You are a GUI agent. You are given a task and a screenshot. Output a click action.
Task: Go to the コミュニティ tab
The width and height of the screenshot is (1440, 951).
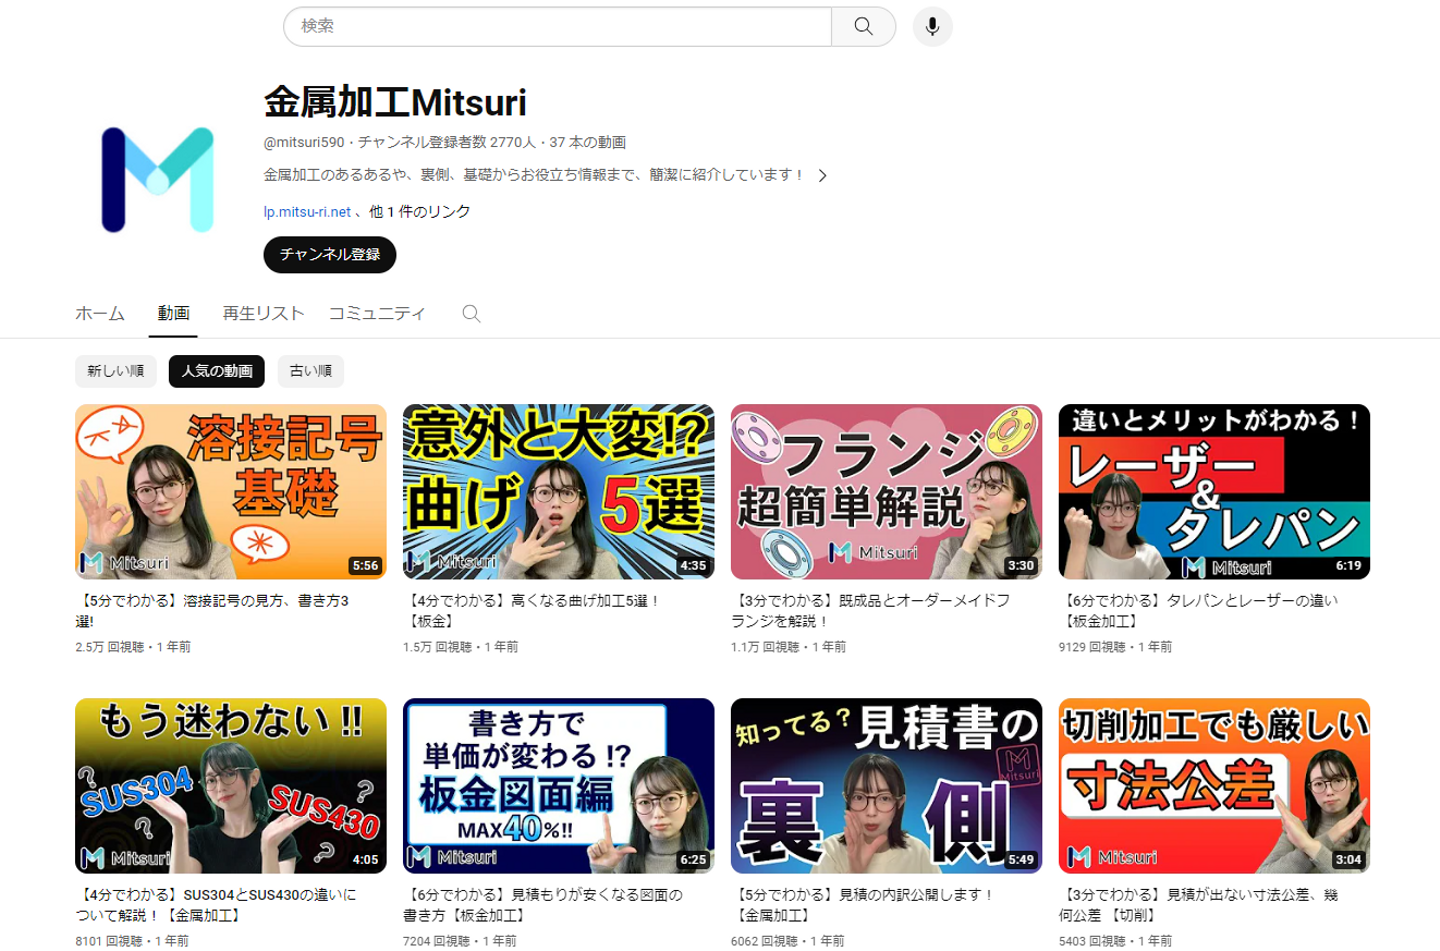tap(377, 314)
